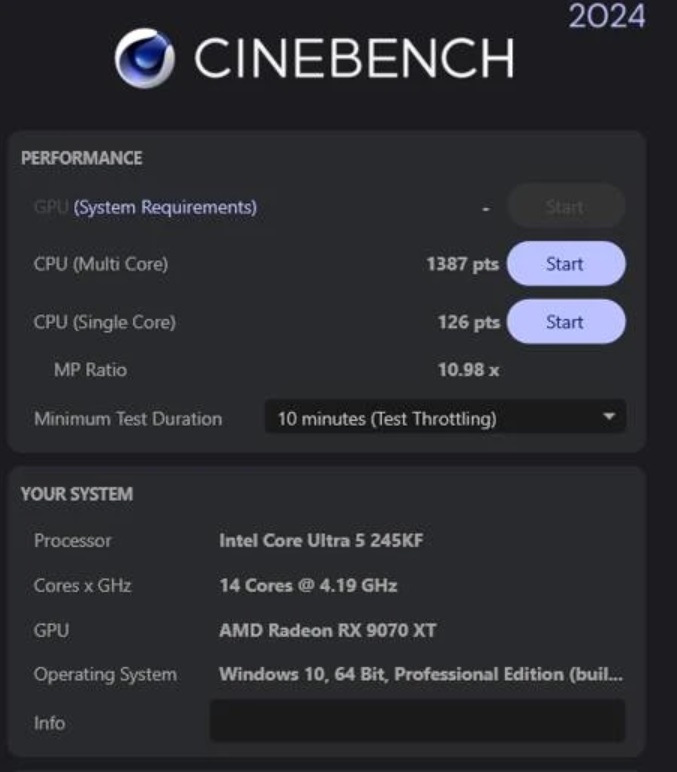Image resolution: width=677 pixels, height=772 pixels.
Task: Click the disabled GPU Start button
Action: tap(565, 207)
